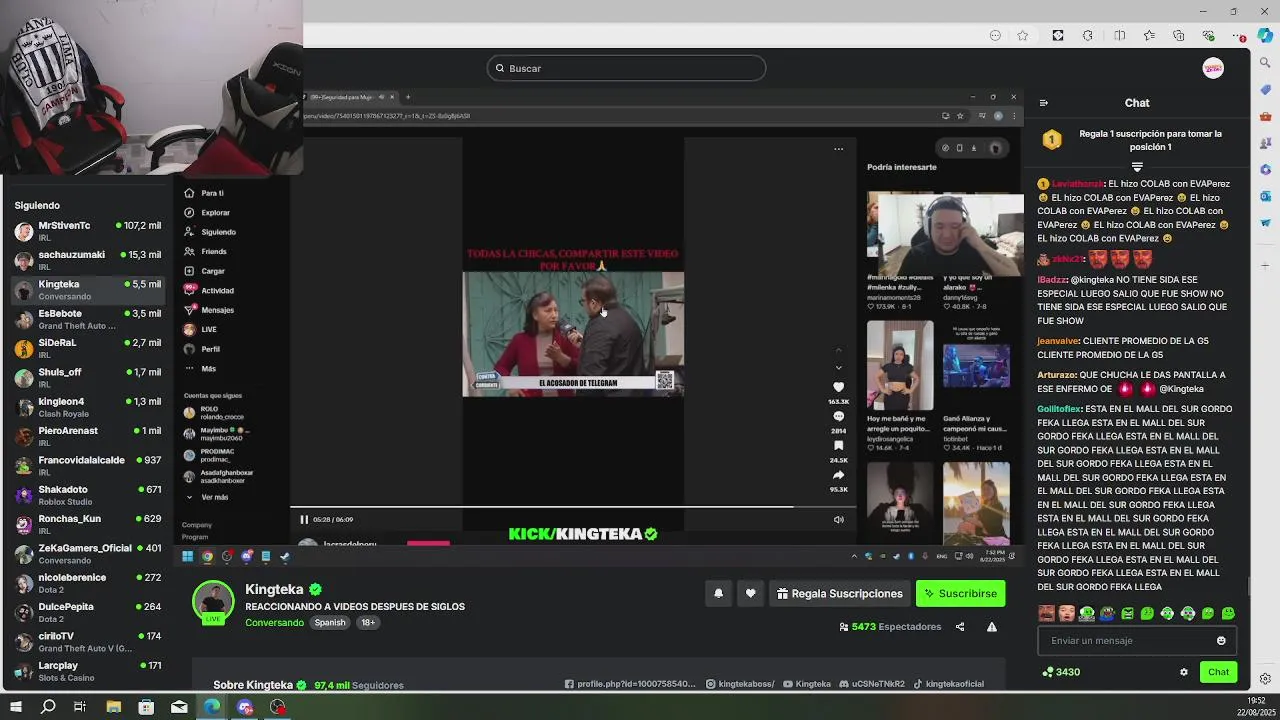Screen dimensions: 1280x720
Task: Toggle notifications bell for Kingteka
Action: pos(718,594)
